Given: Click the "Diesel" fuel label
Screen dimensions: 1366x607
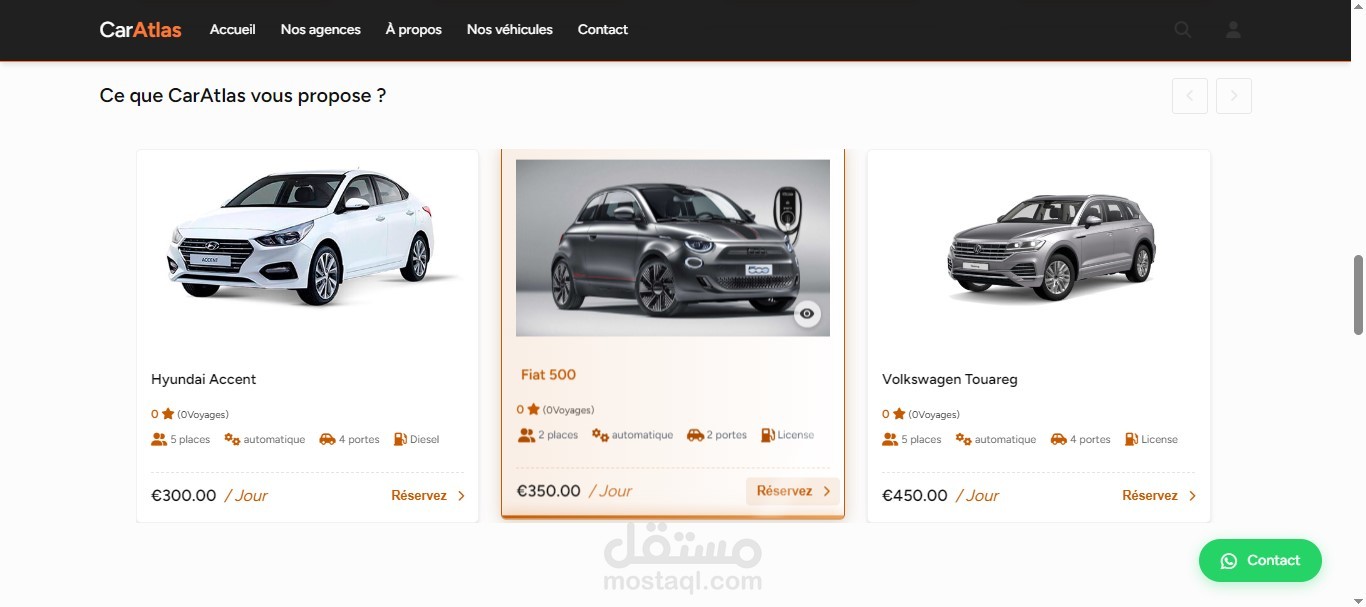Looking at the screenshot, I should tap(425, 440).
